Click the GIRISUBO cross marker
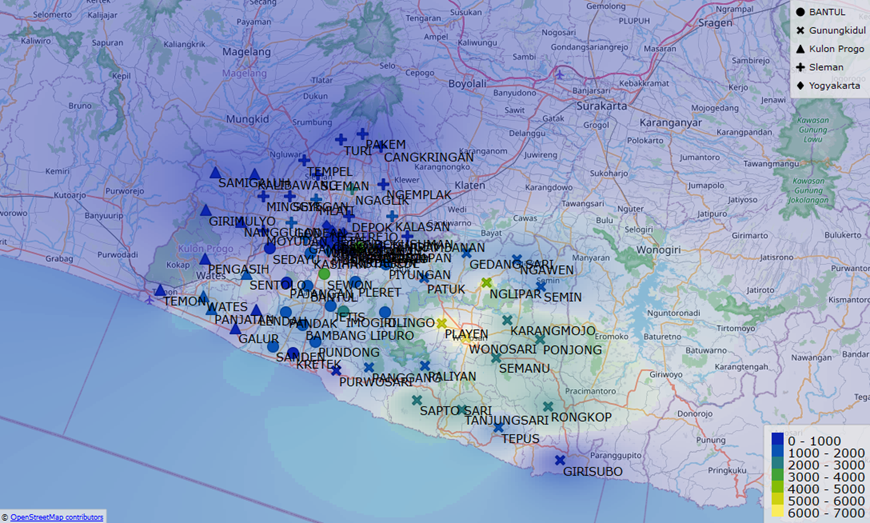This screenshot has width=870, height=523. [560, 460]
